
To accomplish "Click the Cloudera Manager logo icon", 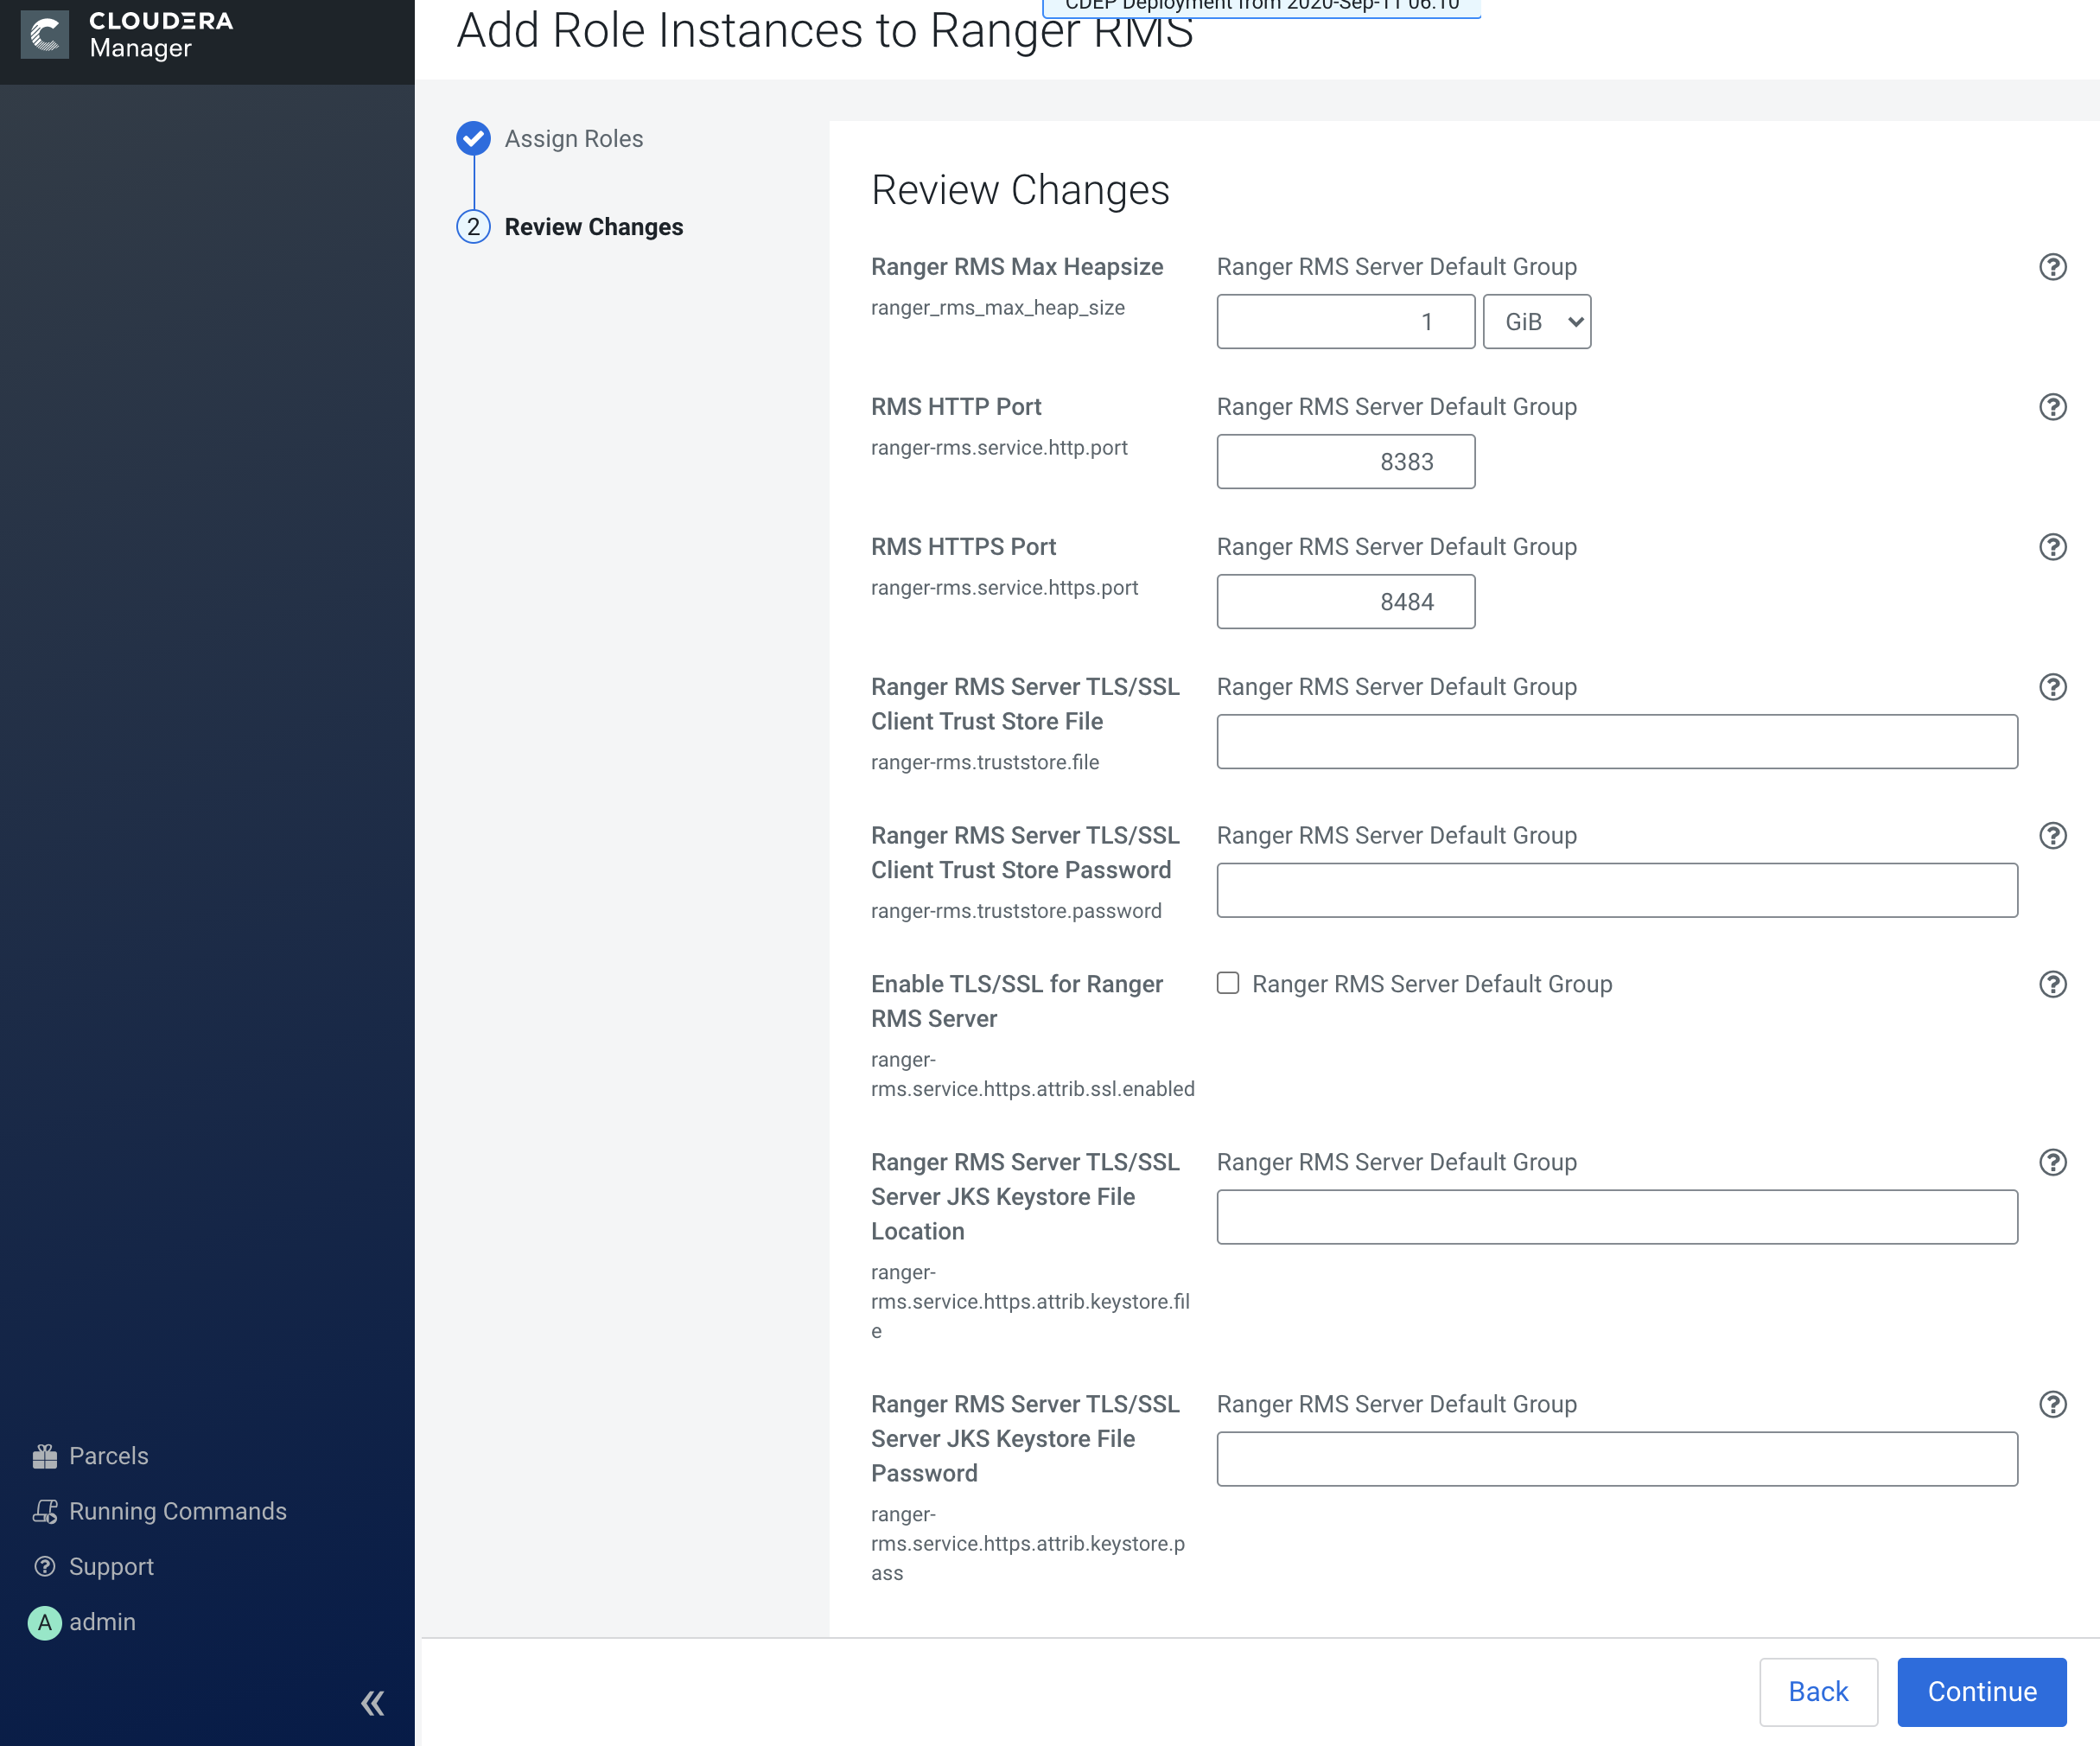I will point(45,35).
